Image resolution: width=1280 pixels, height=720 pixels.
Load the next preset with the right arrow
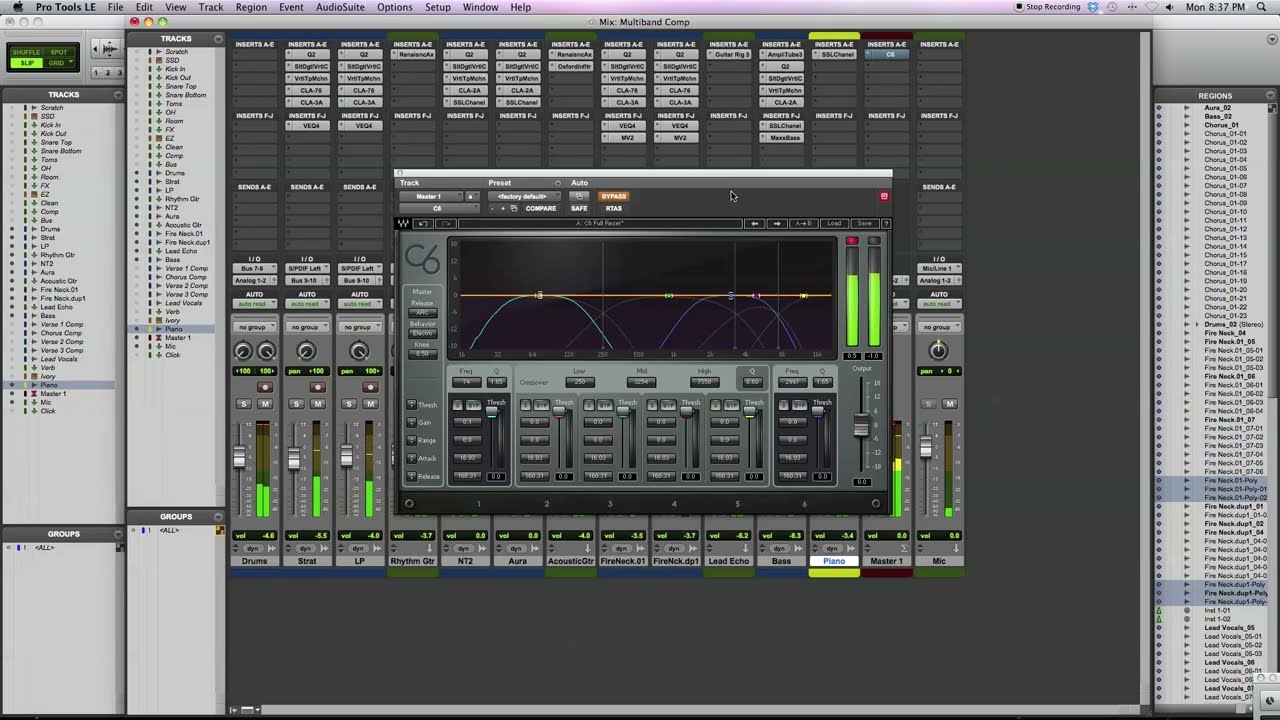click(777, 223)
